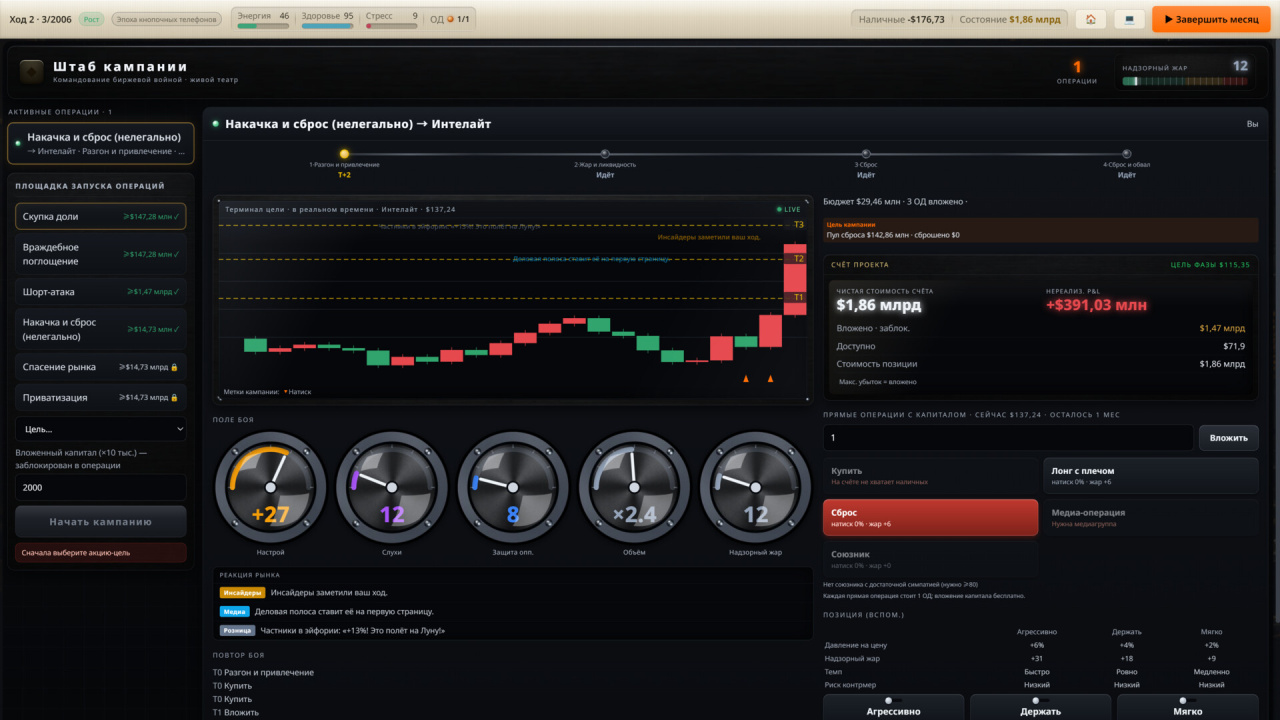Click the Объём gauge dial
This screenshot has width=1280, height=720.
coord(635,487)
